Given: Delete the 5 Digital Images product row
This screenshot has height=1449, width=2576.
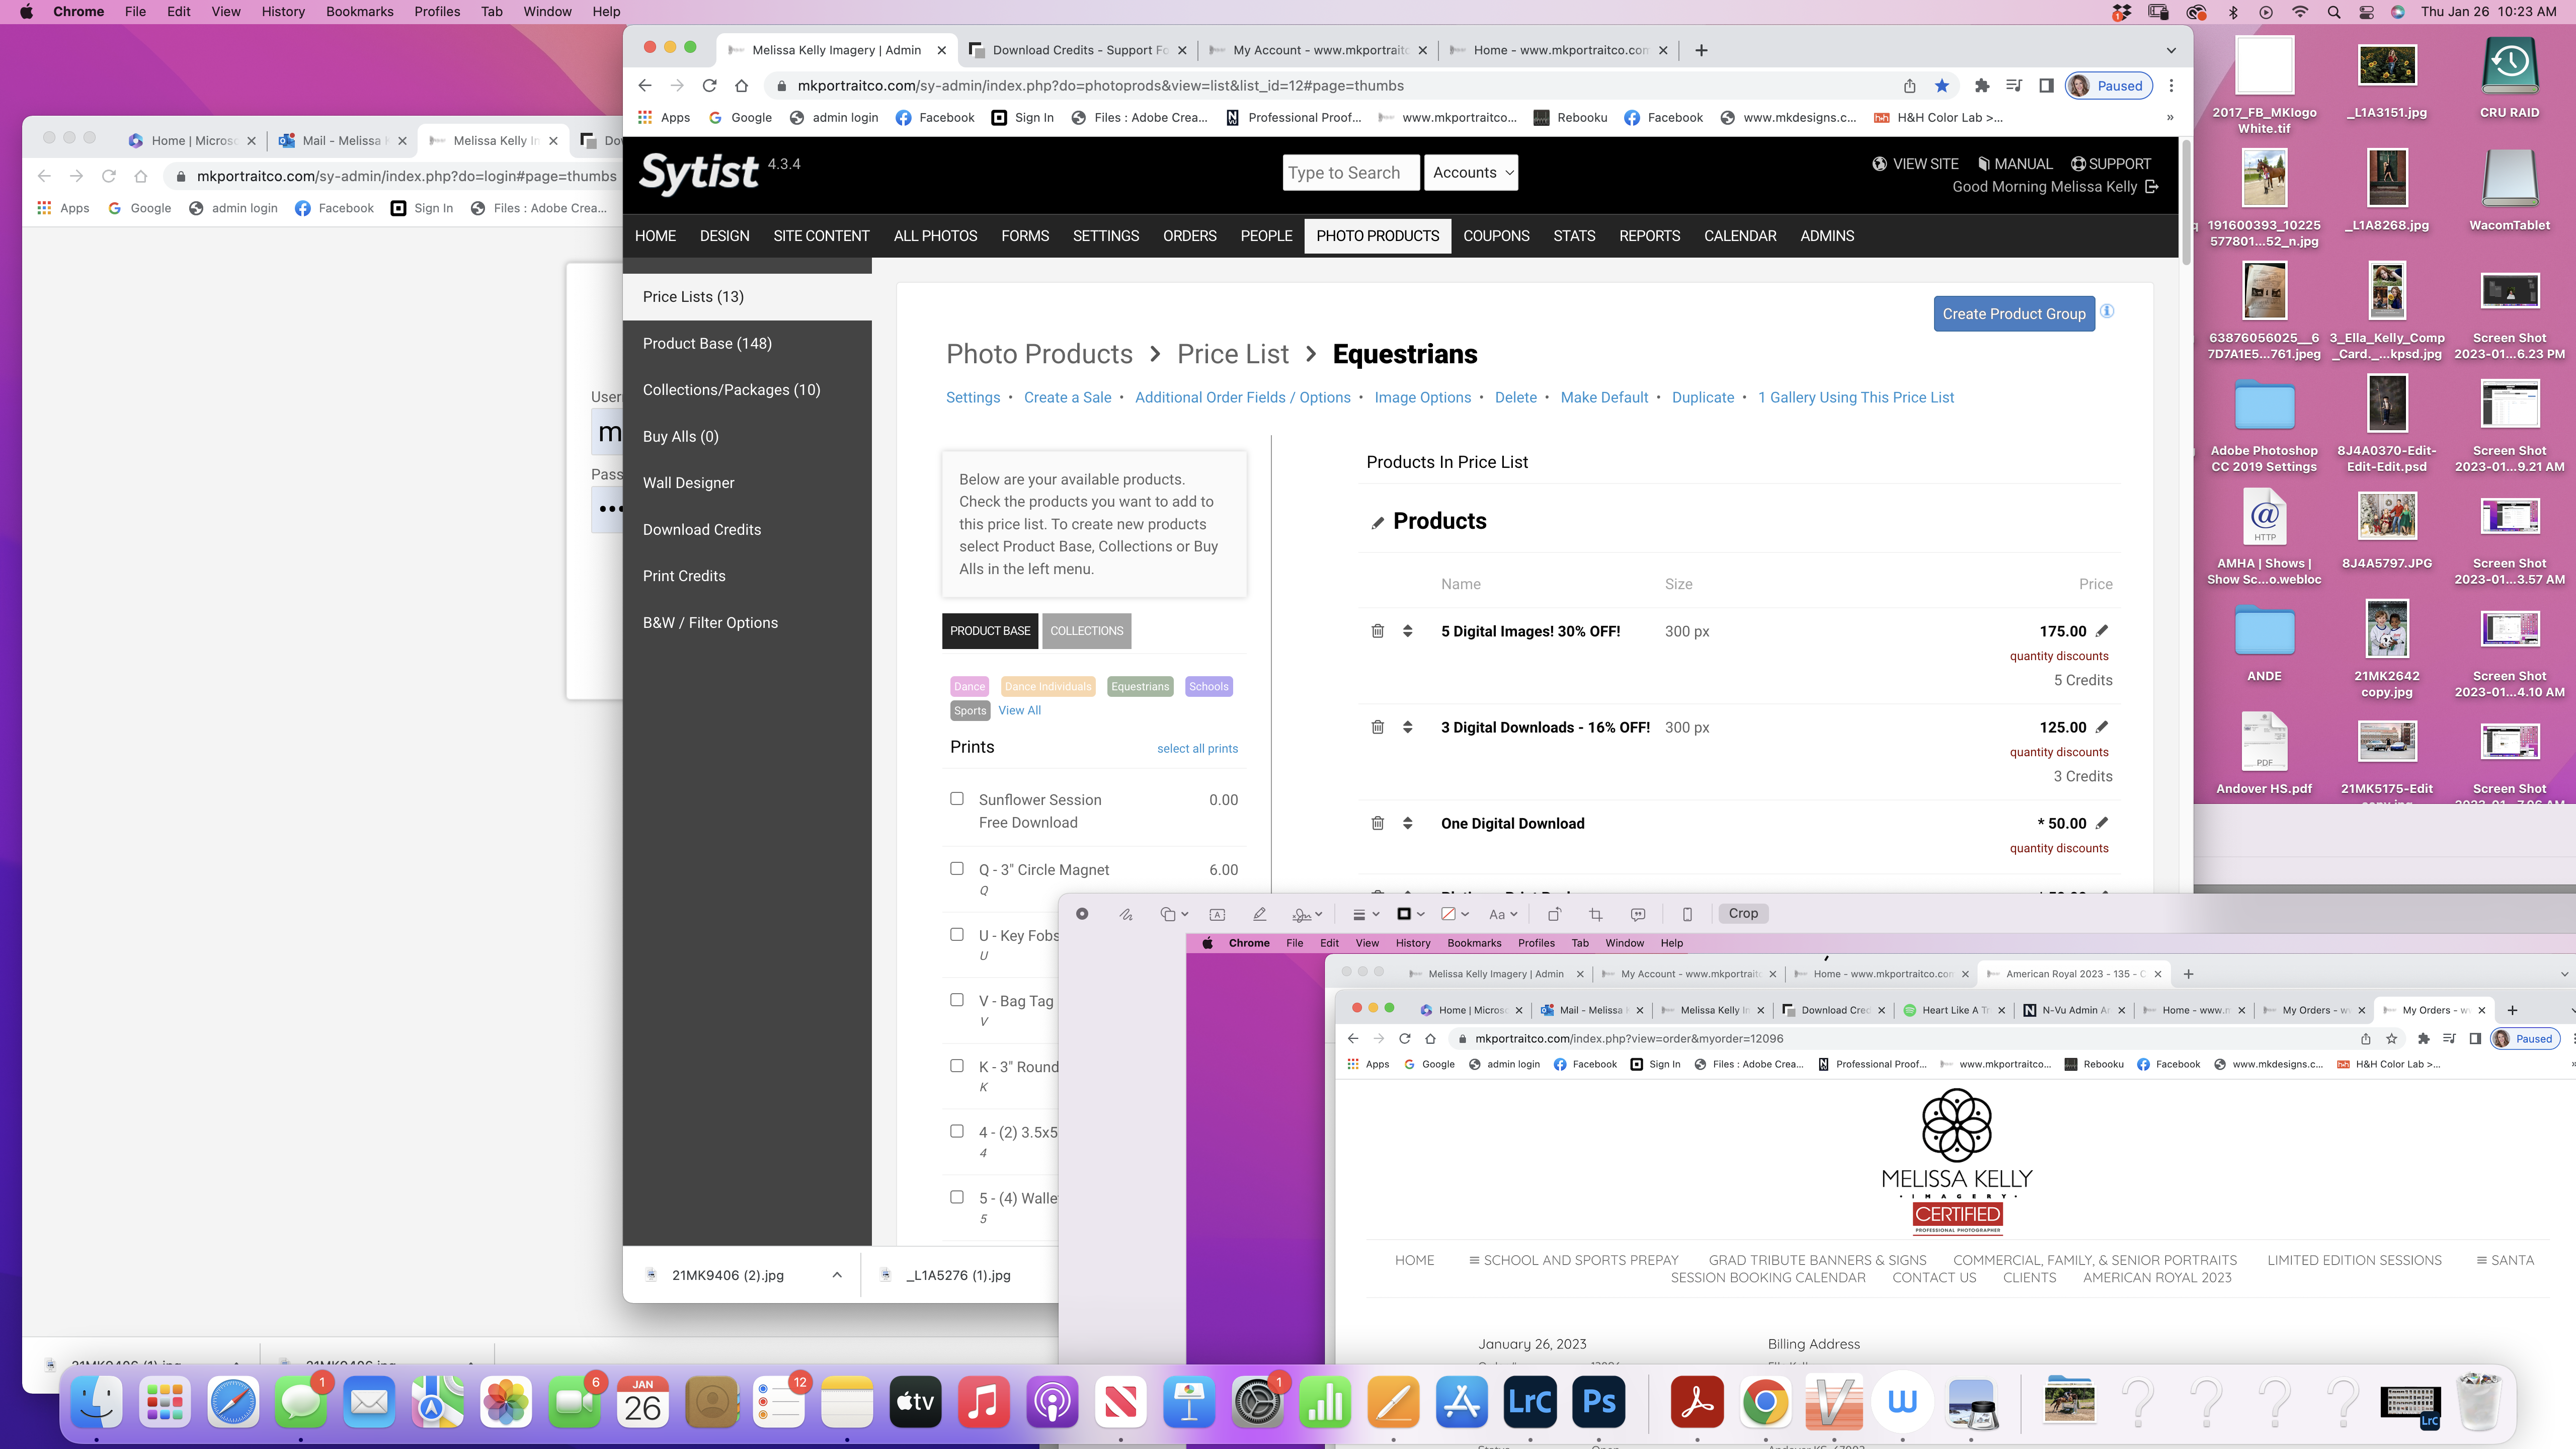Looking at the screenshot, I should click(1377, 631).
